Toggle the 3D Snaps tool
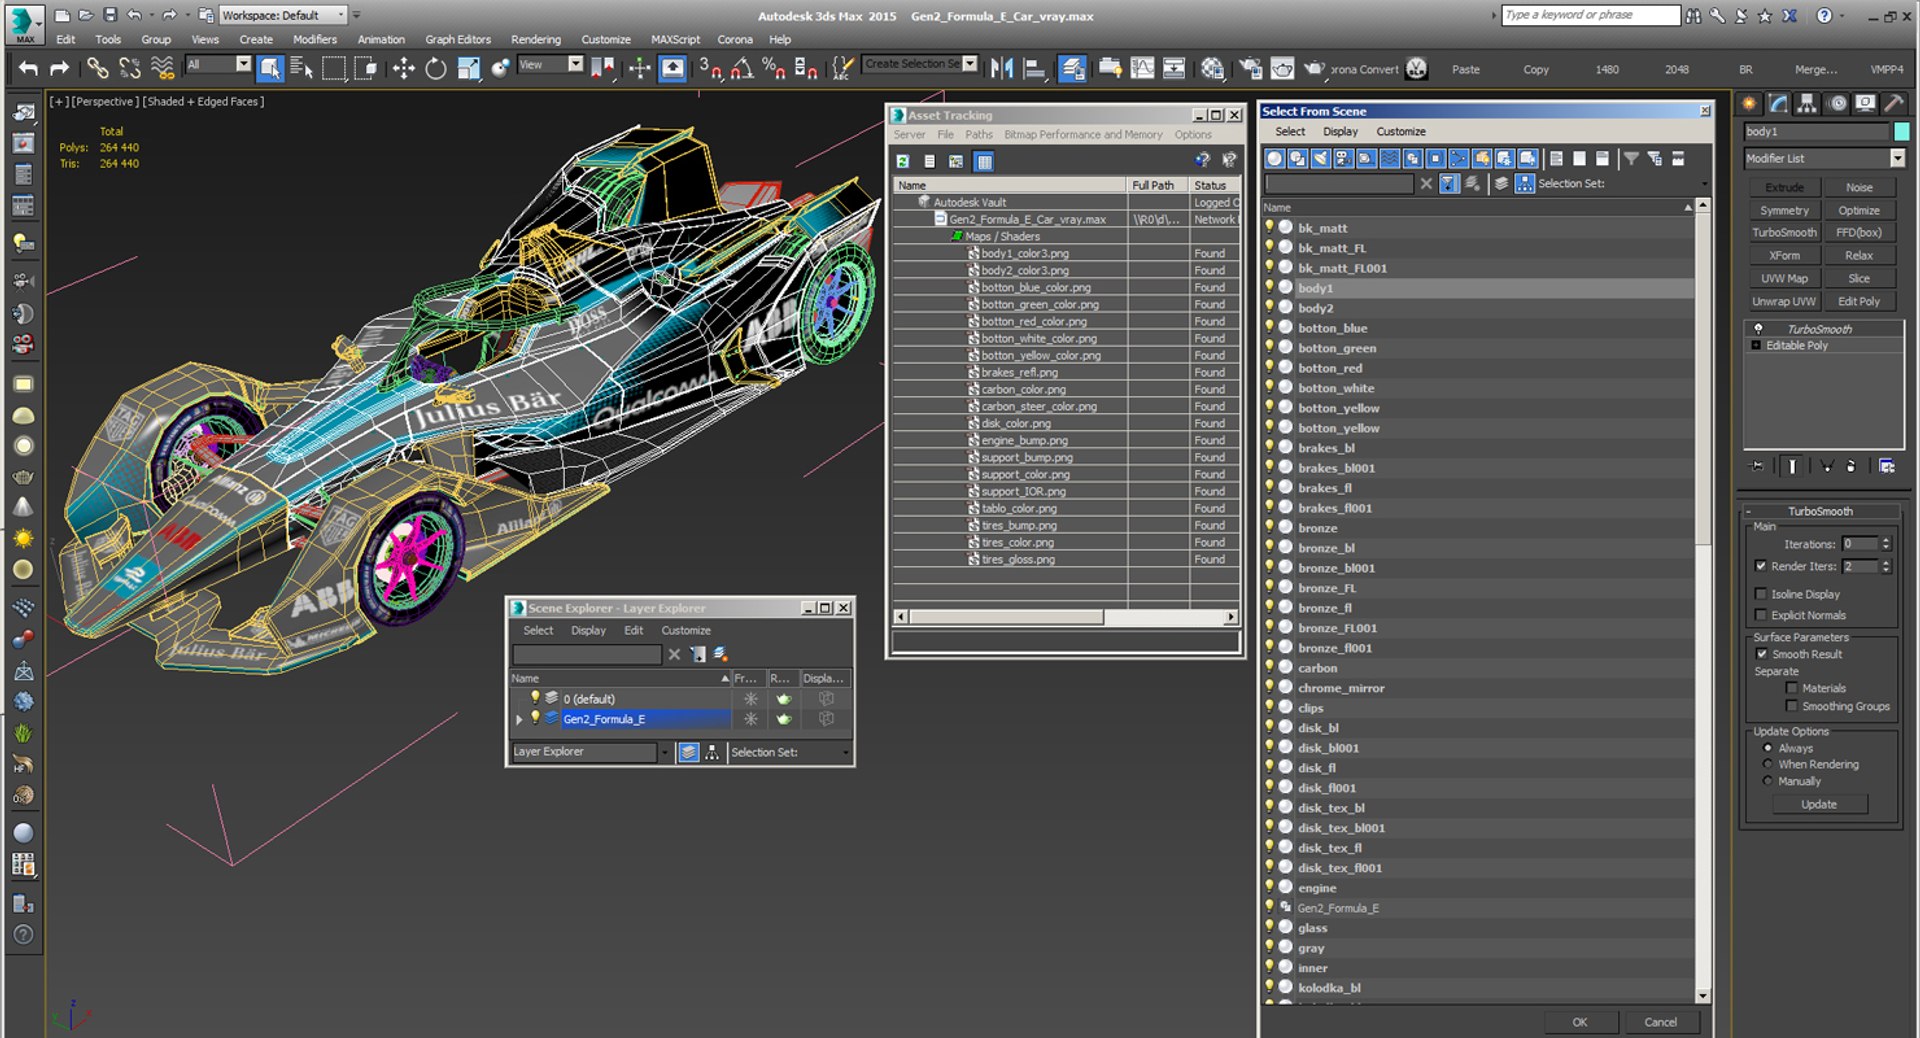Image resolution: width=1920 pixels, height=1038 pixels. coord(710,68)
